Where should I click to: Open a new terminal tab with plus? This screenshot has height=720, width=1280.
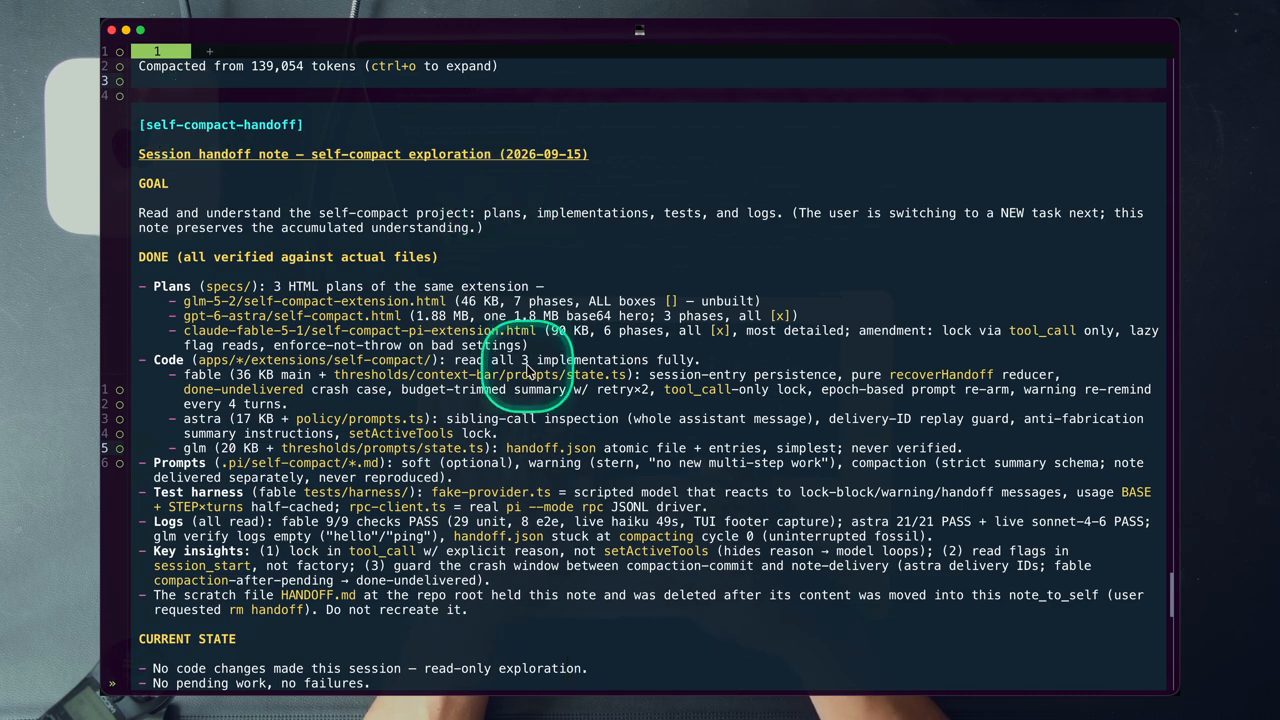pos(209,51)
